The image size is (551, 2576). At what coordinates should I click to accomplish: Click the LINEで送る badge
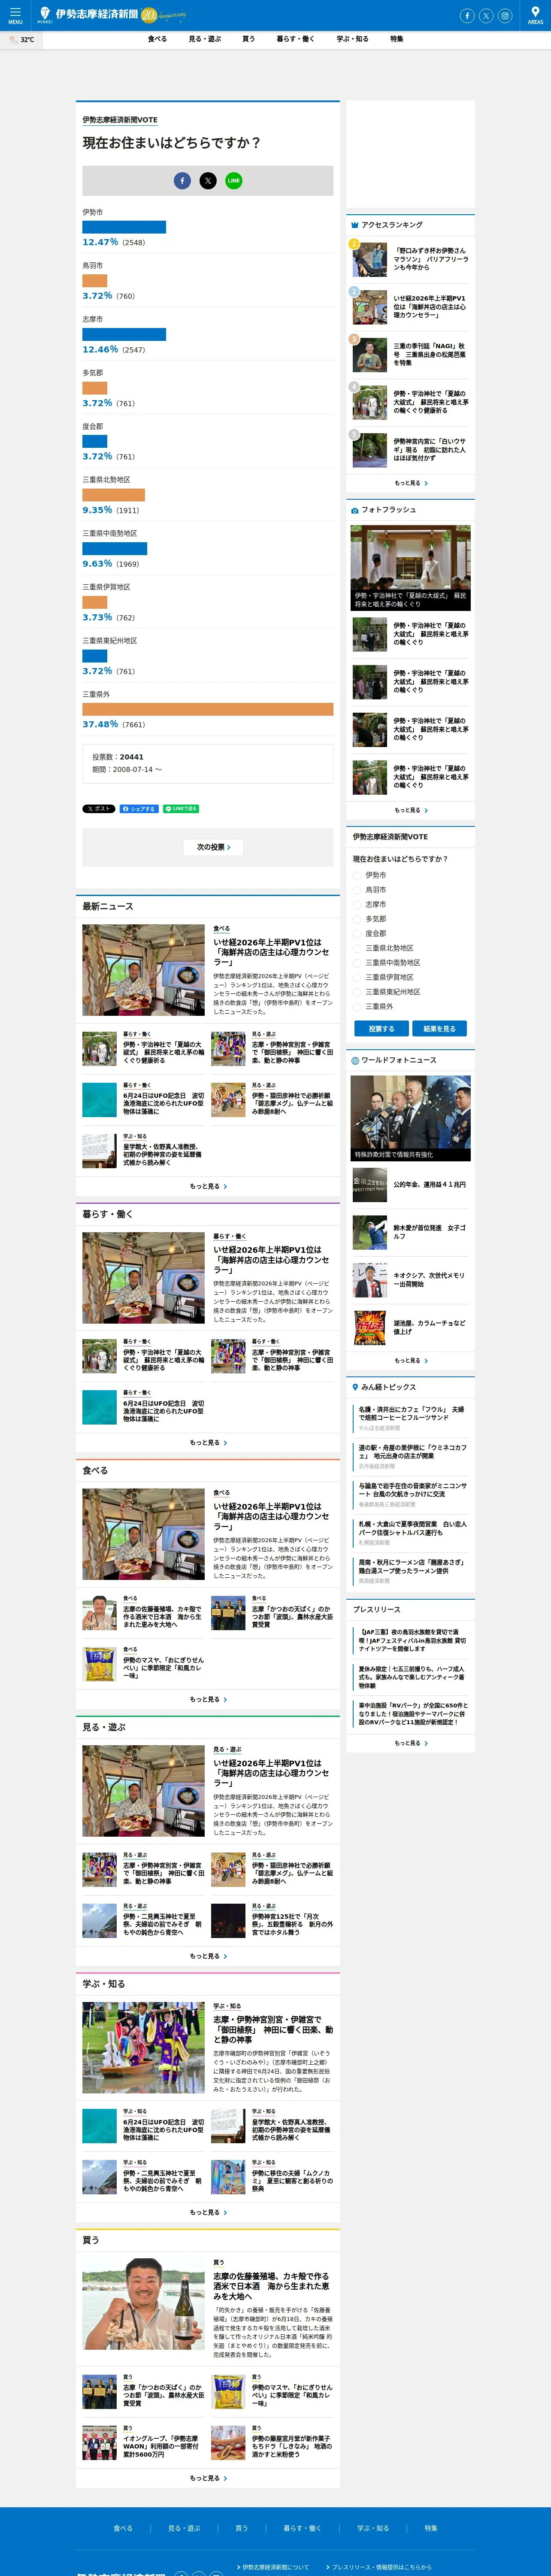181,809
